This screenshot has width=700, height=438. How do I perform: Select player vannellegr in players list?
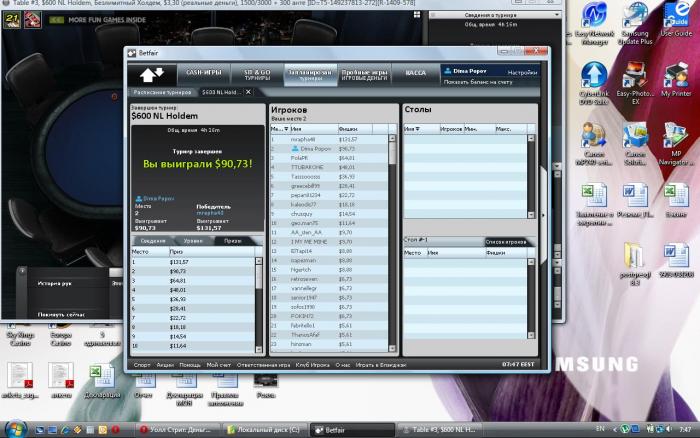(329, 288)
